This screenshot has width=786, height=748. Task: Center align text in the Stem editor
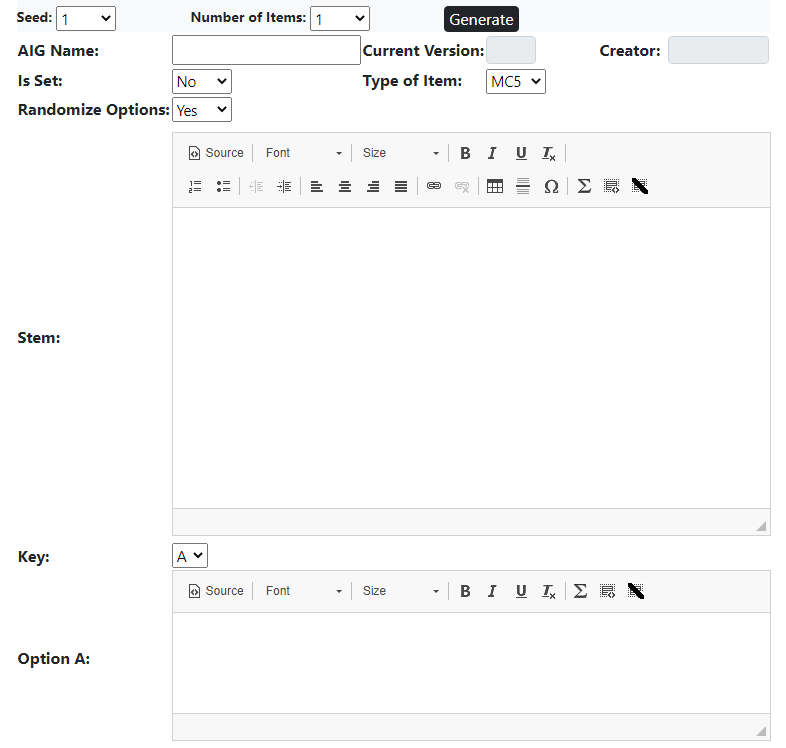(x=345, y=186)
